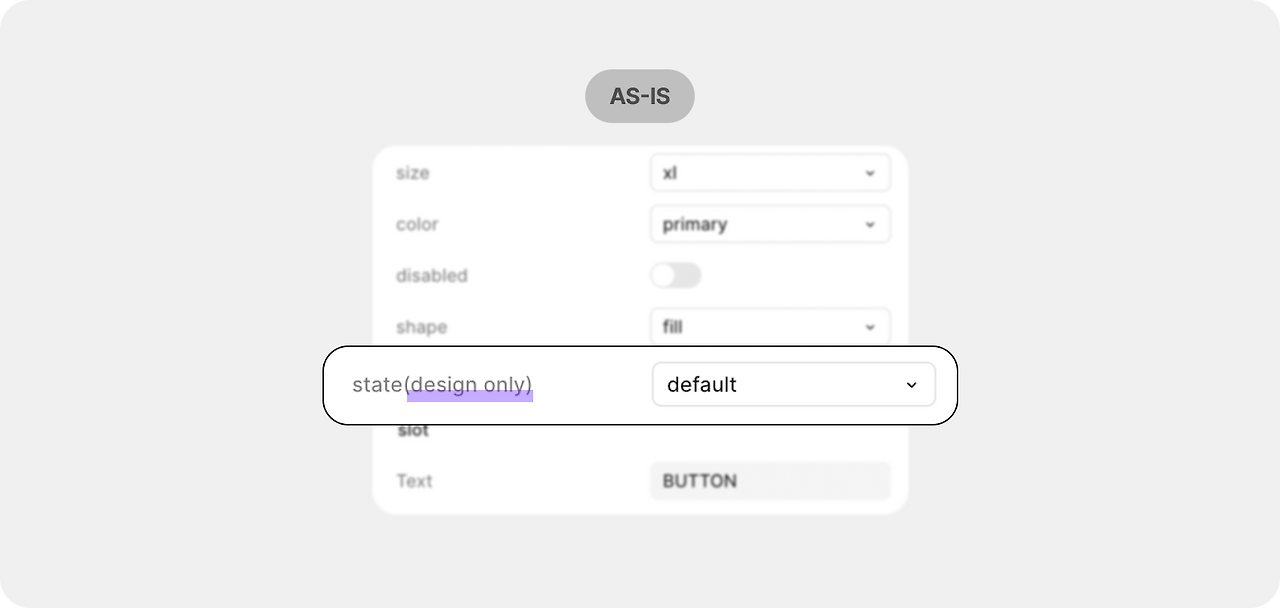The height and width of the screenshot is (608, 1280).
Task: Click the state(design only) label
Action: pyautogui.click(x=442, y=385)
